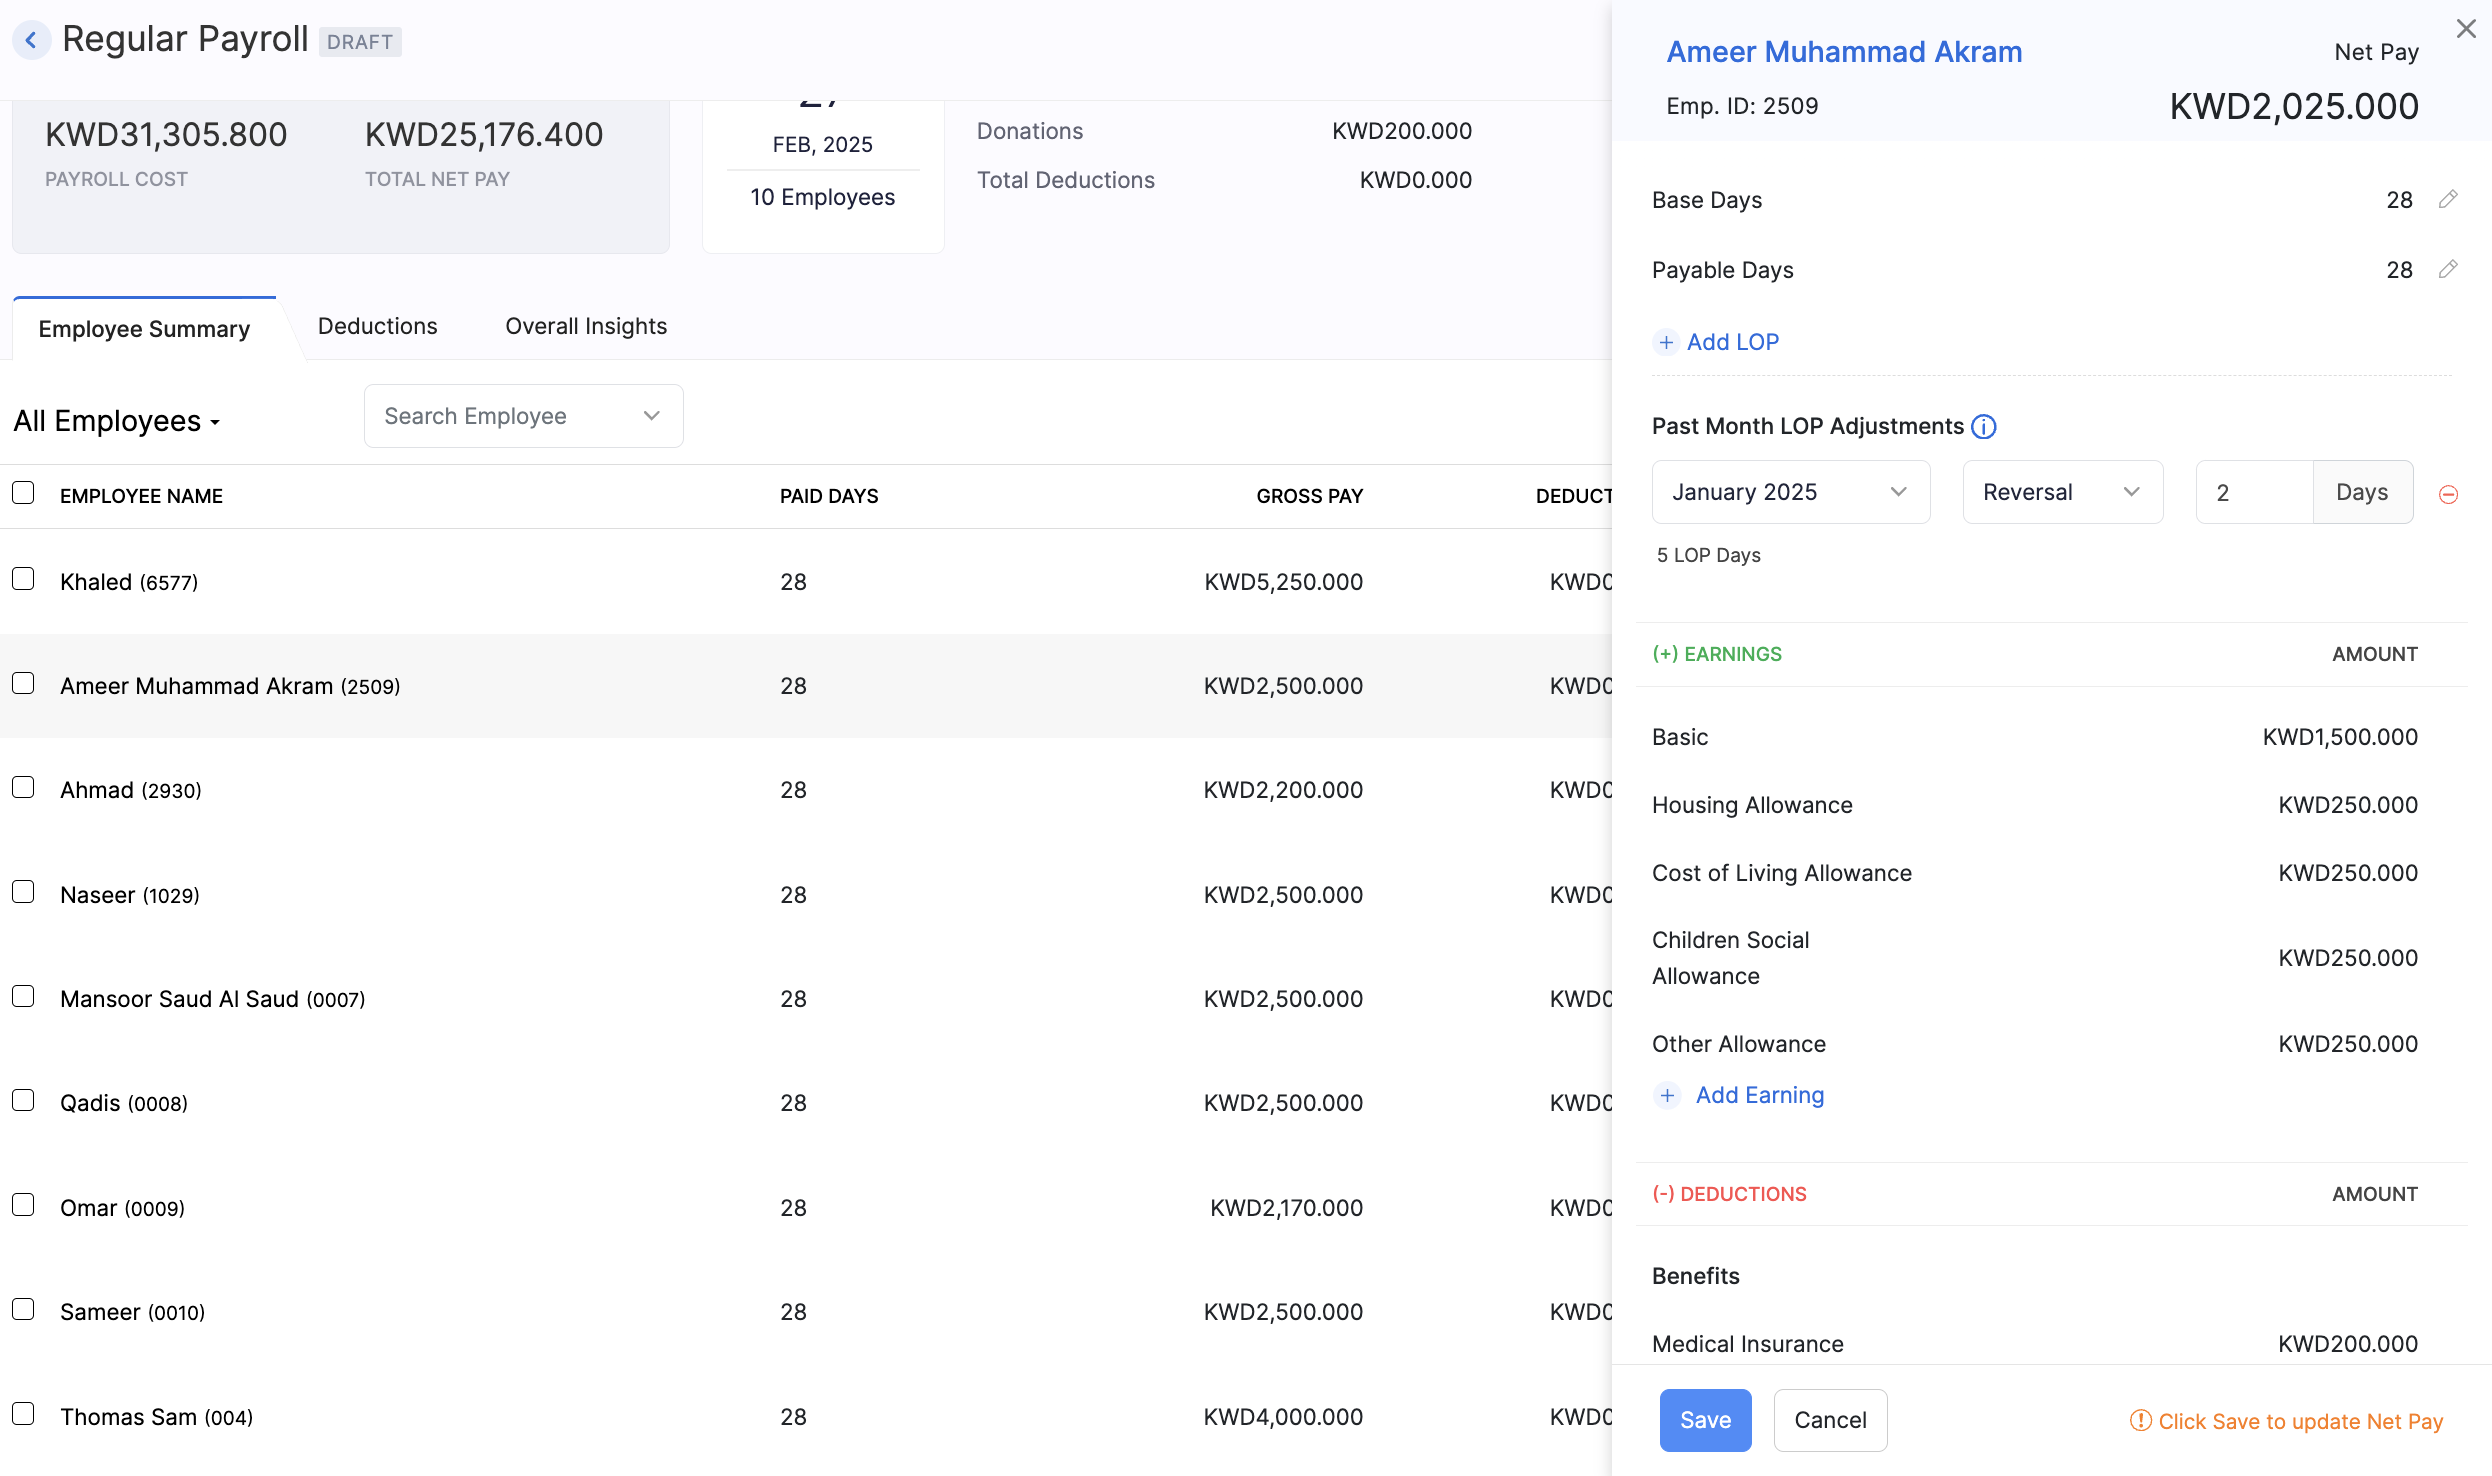The image size is (2492, 1476).
Task: Open the January 2025 month dropdown
Action: pos(1790,491)
